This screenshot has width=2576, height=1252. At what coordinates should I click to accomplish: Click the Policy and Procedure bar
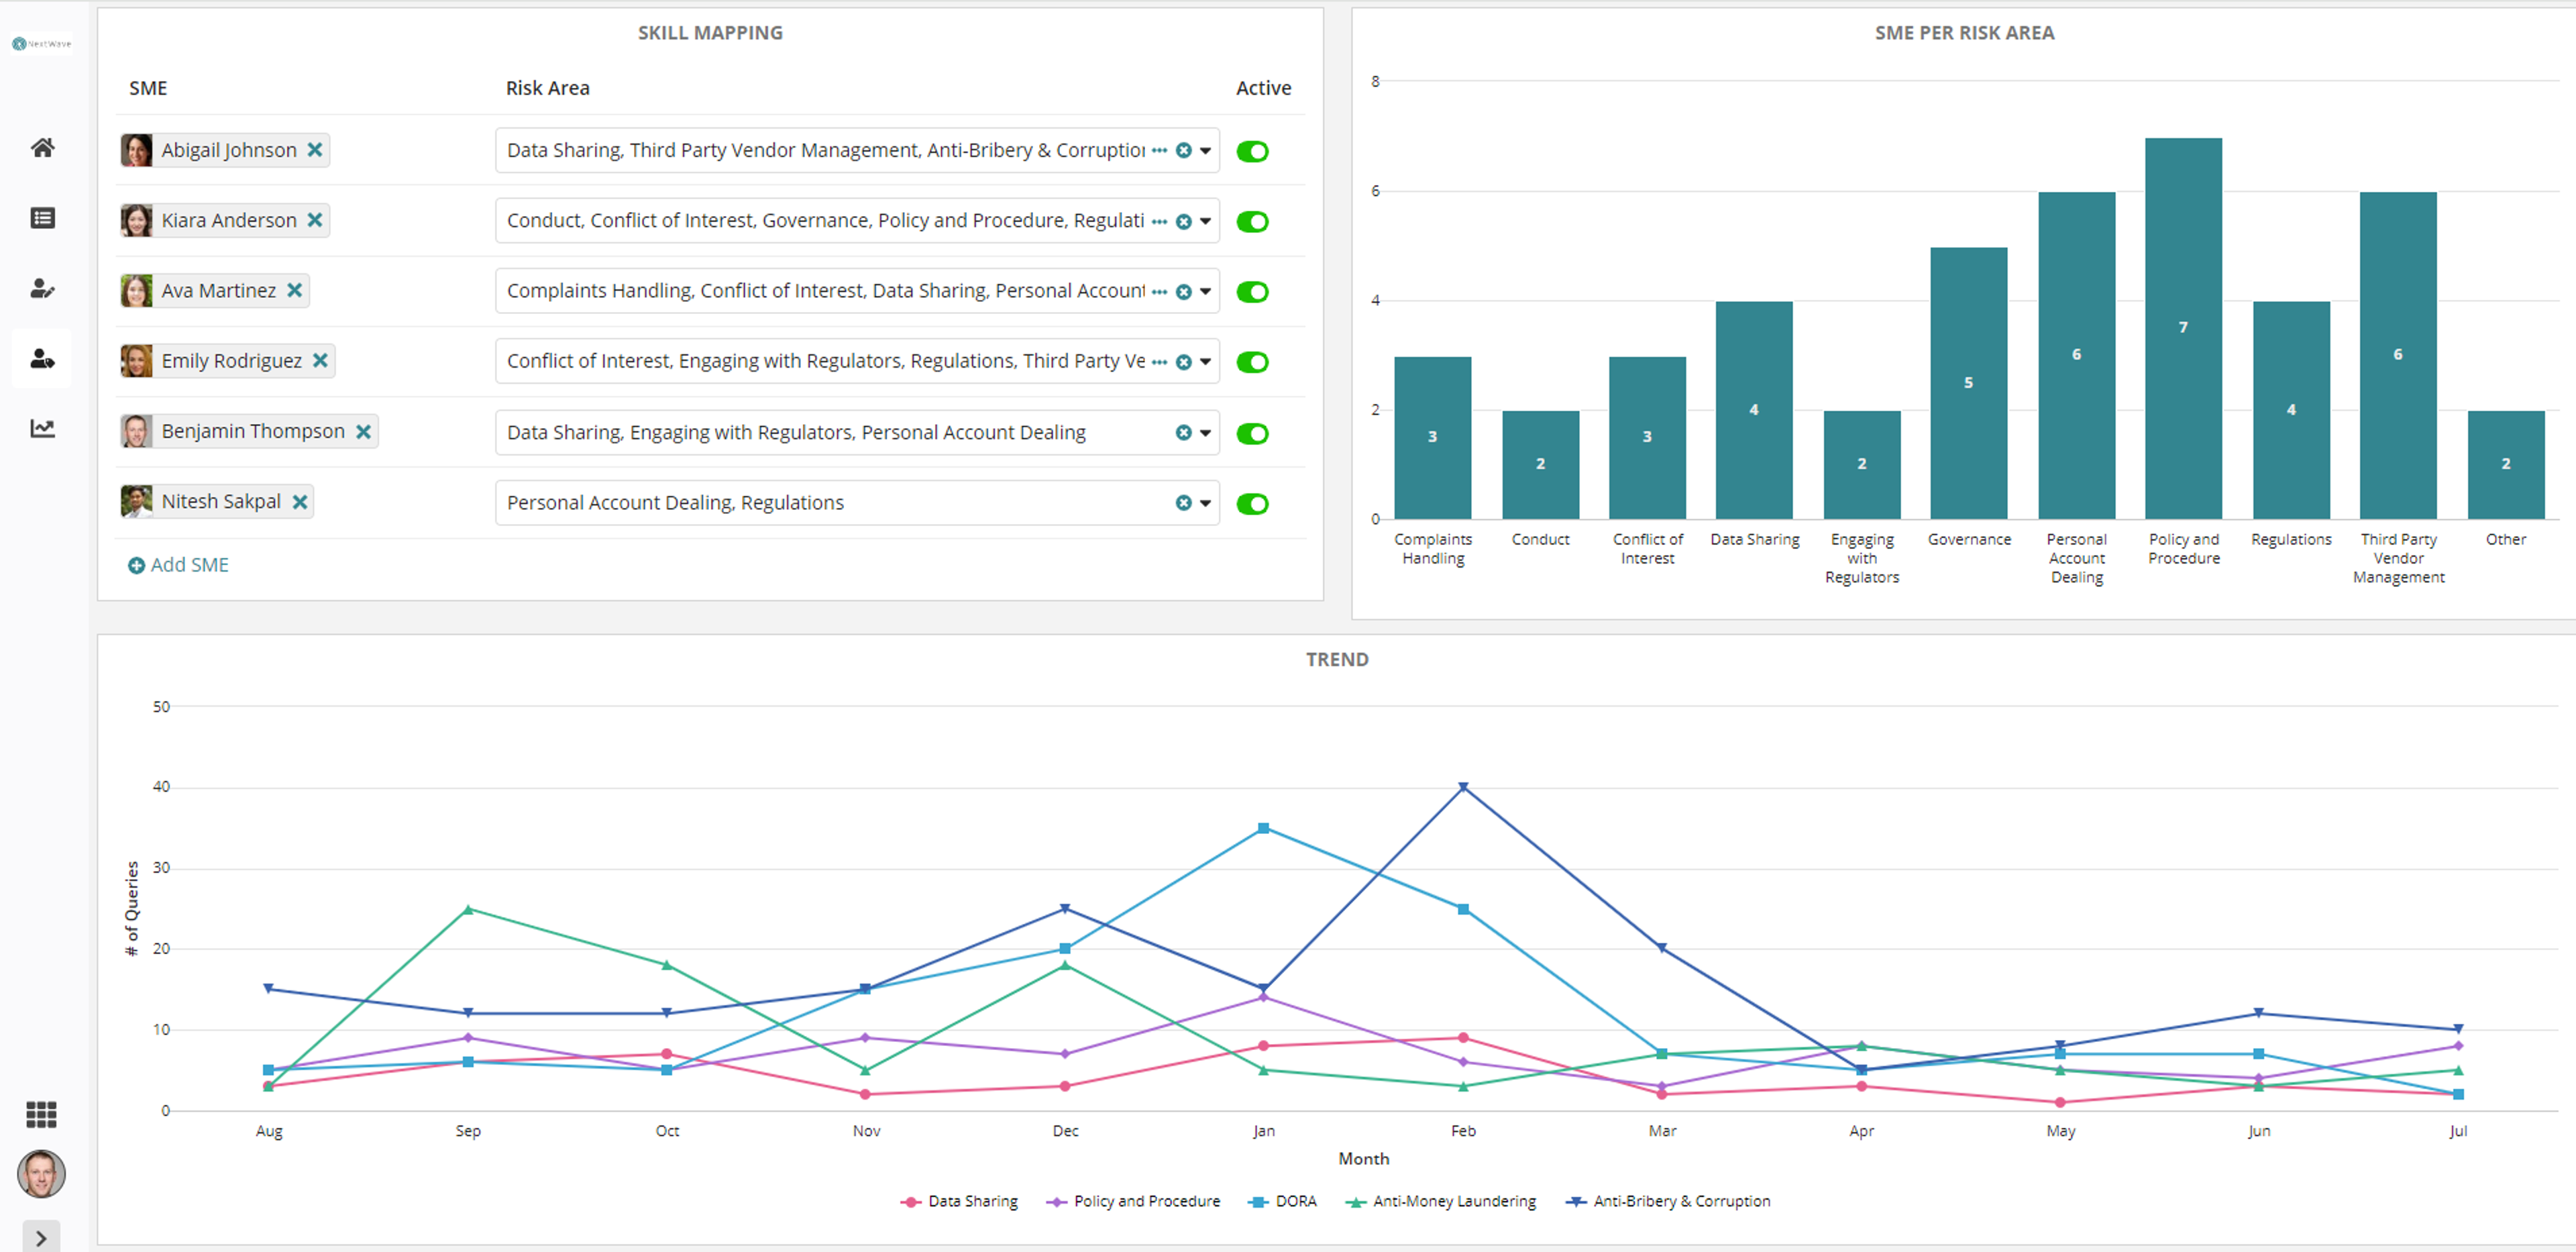2183,328
